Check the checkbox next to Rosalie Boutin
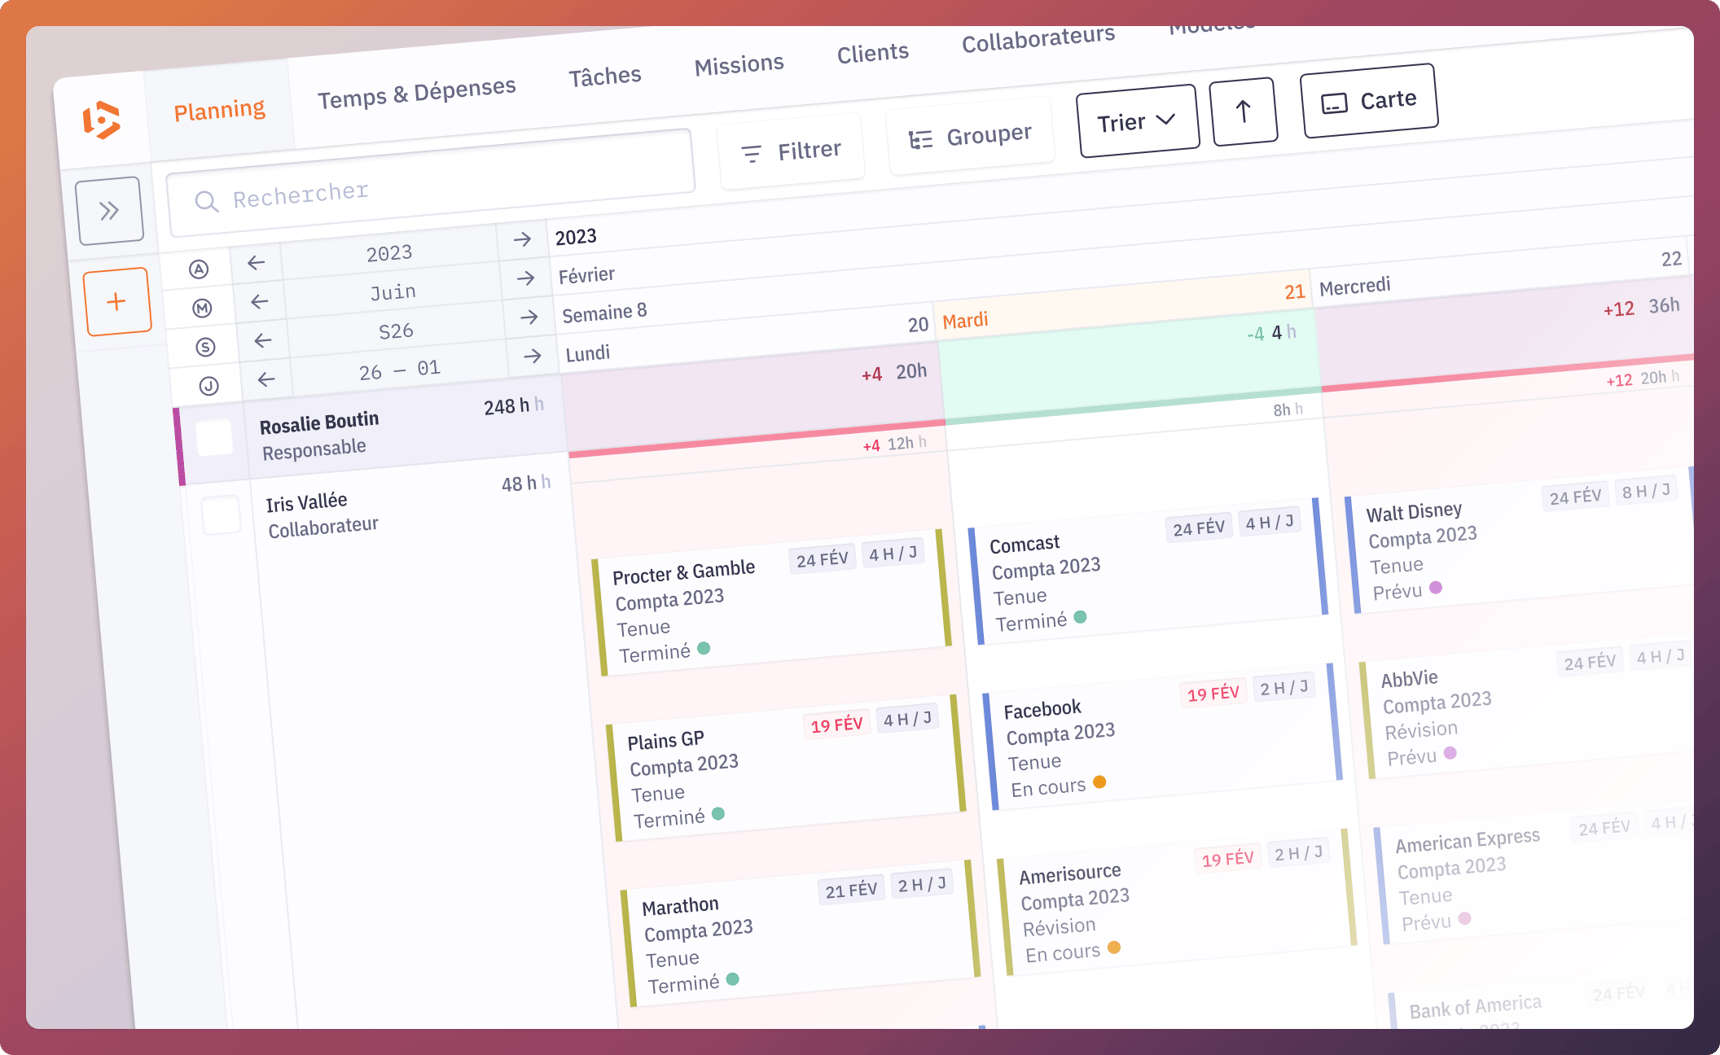This screenshot has width=1720, height=1055. click(214, 435)
